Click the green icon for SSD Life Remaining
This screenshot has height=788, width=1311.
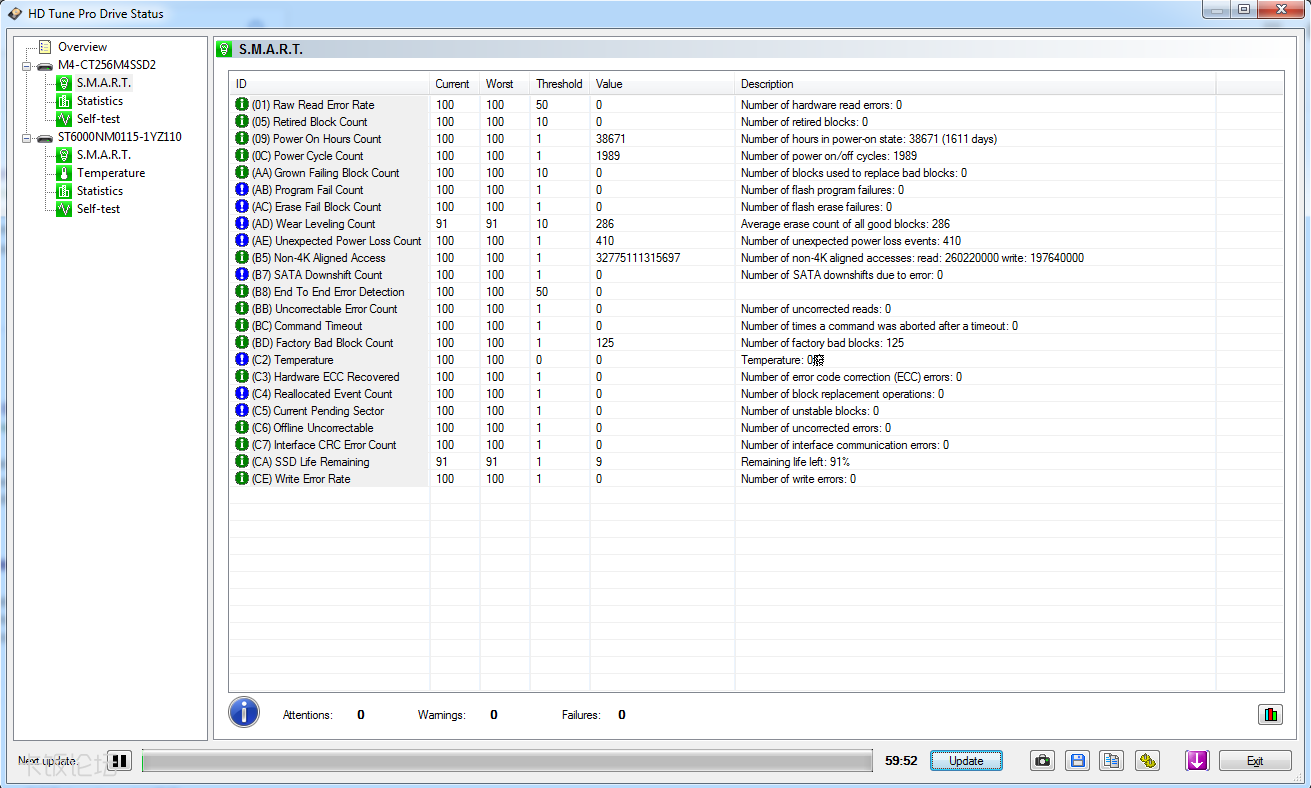pos(241,461)
